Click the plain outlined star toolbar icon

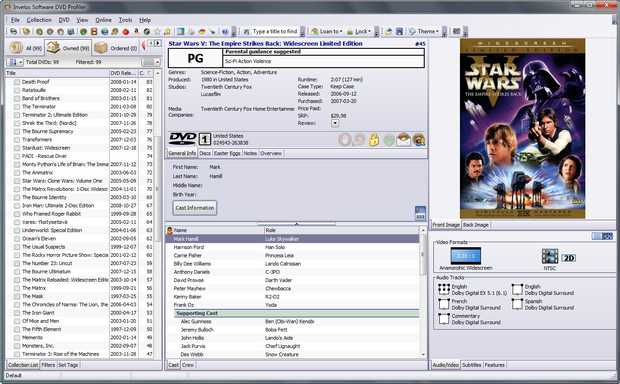point(157,32)
